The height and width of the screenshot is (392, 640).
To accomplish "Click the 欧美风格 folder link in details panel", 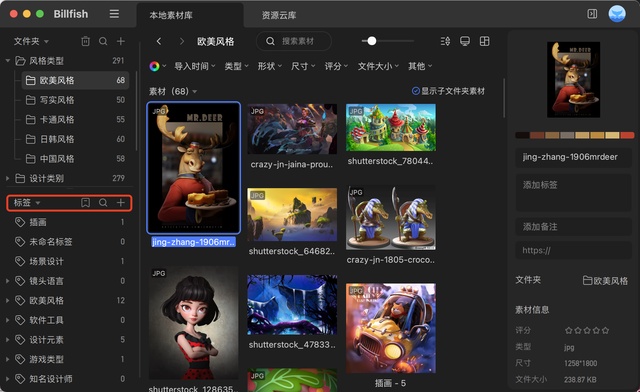I will [605, 281].
